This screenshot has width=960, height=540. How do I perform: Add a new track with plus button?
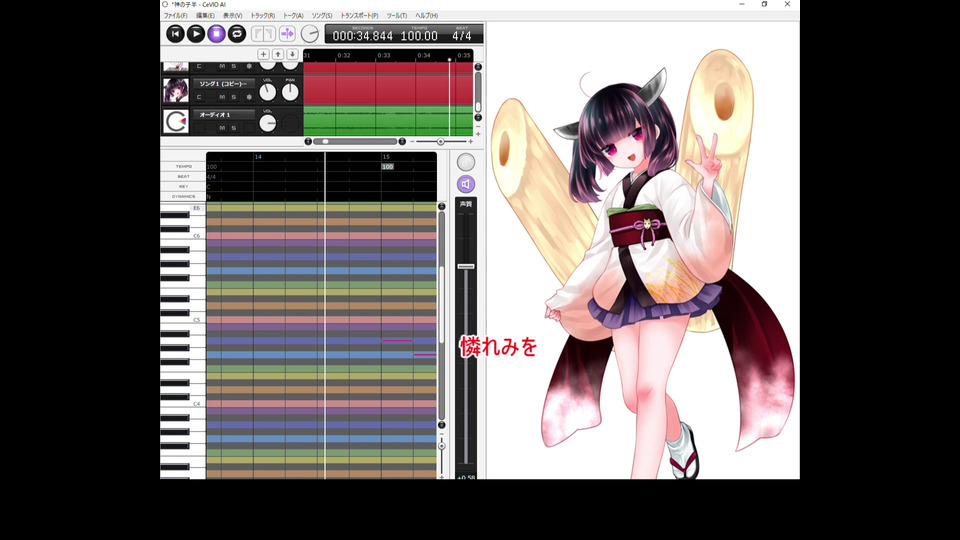[x=263, y=54]
